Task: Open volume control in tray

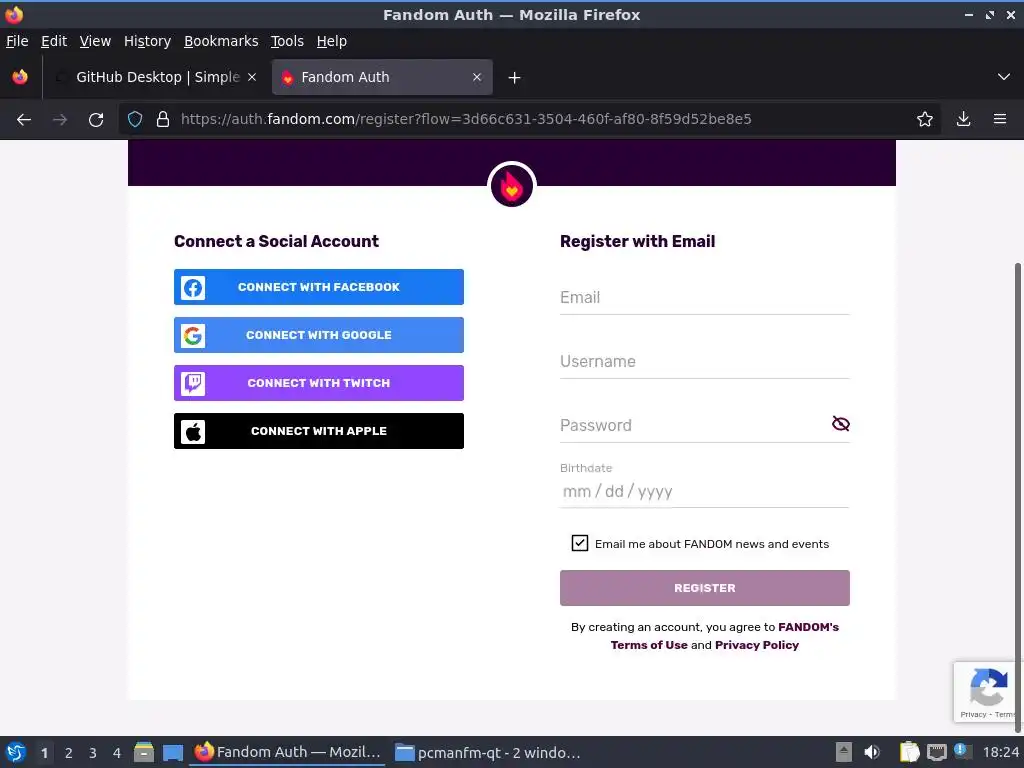Action: [871, 752]
